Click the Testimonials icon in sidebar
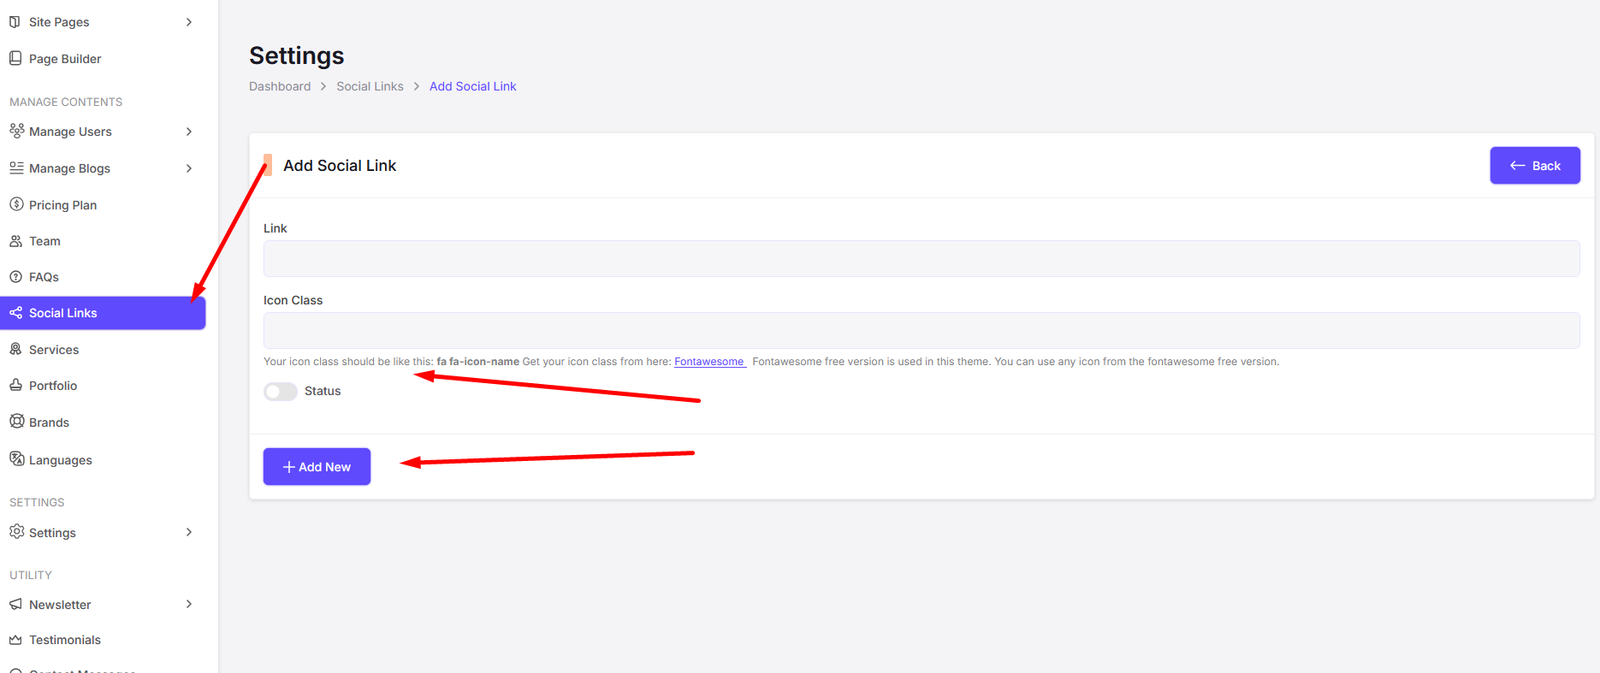Image resolution: width=1600 pixels, height=673 pixels. pos(16,640)
